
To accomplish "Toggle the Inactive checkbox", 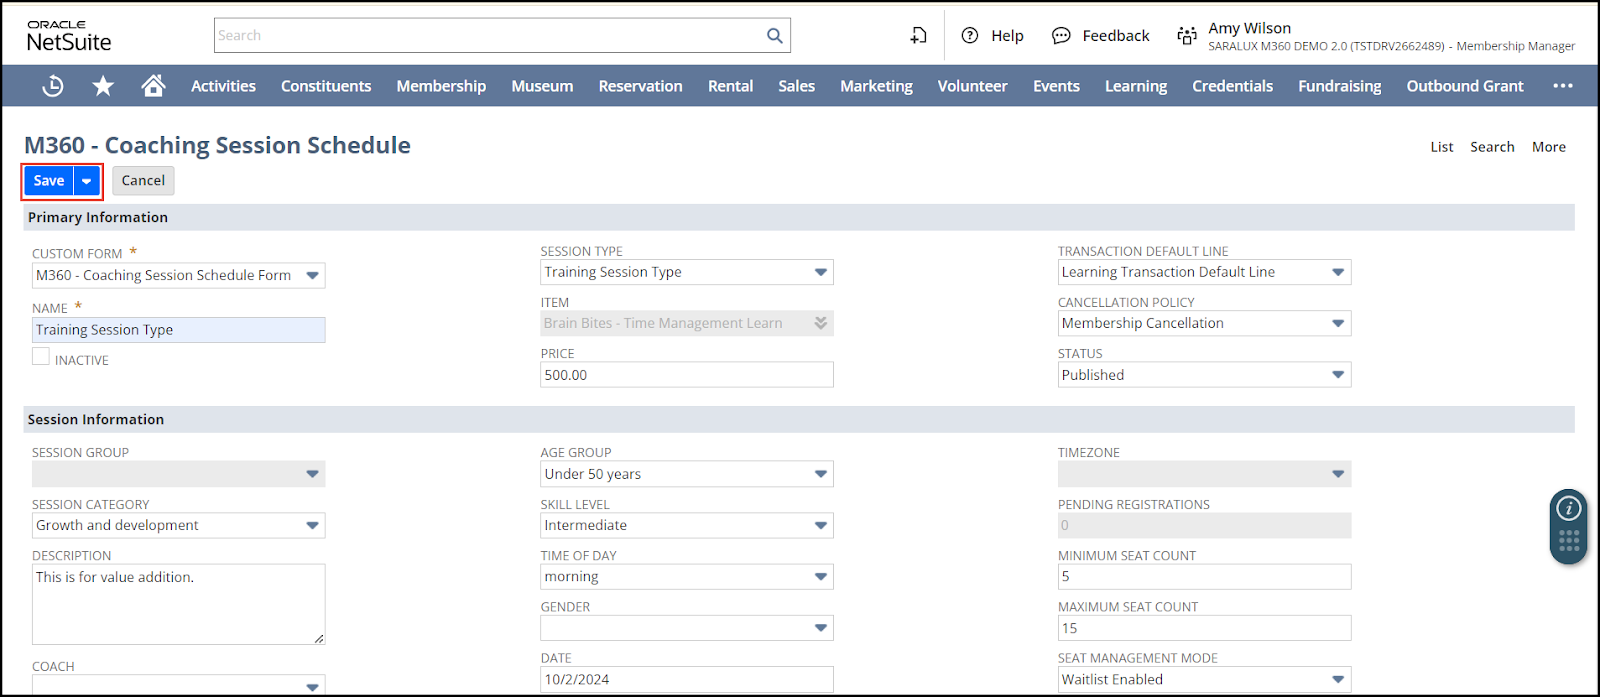I will tap(41, 357).
